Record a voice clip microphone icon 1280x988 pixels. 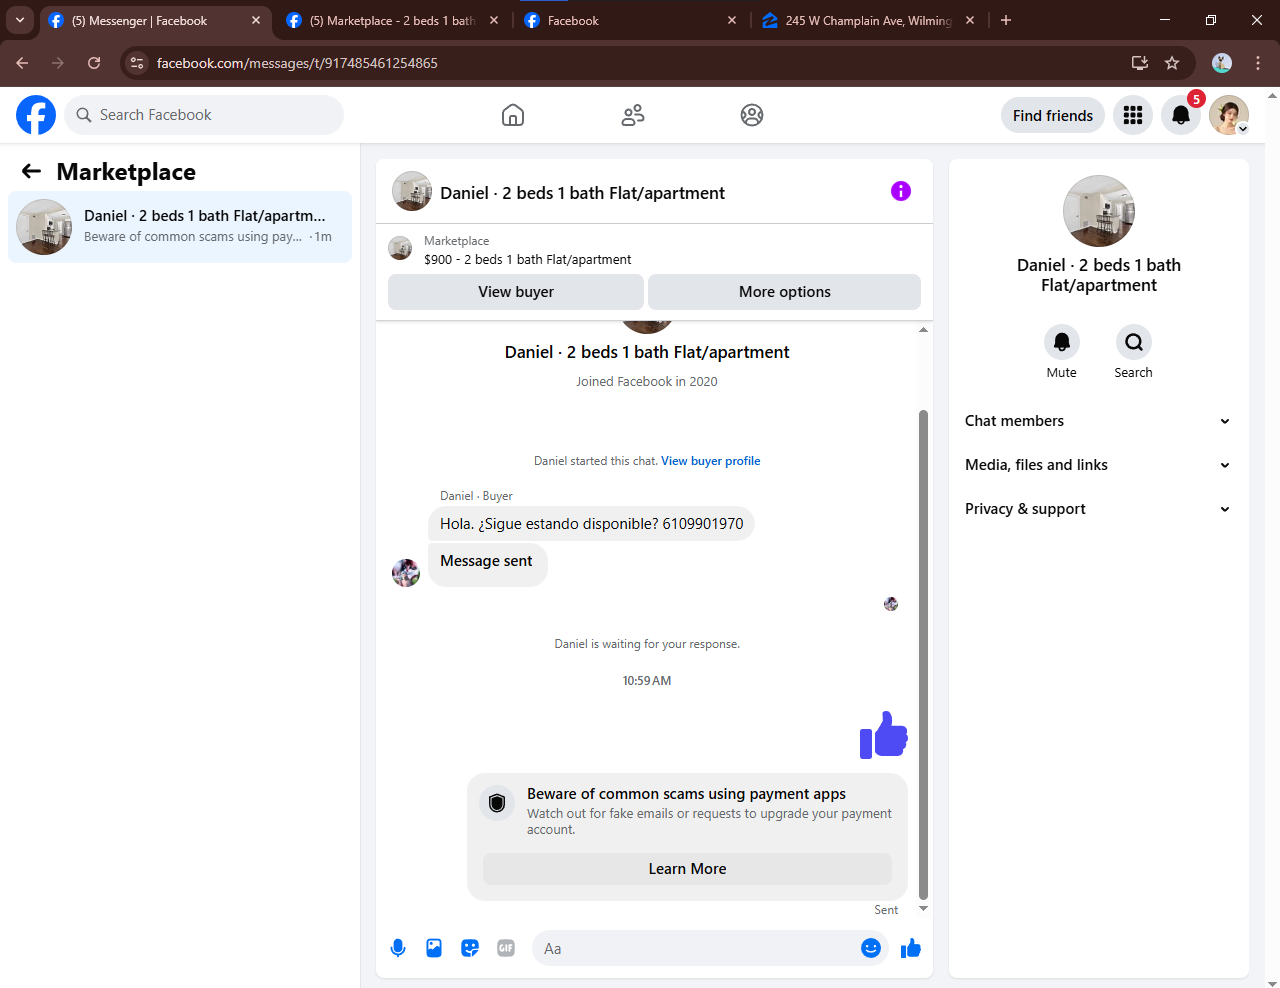point(398,948)
